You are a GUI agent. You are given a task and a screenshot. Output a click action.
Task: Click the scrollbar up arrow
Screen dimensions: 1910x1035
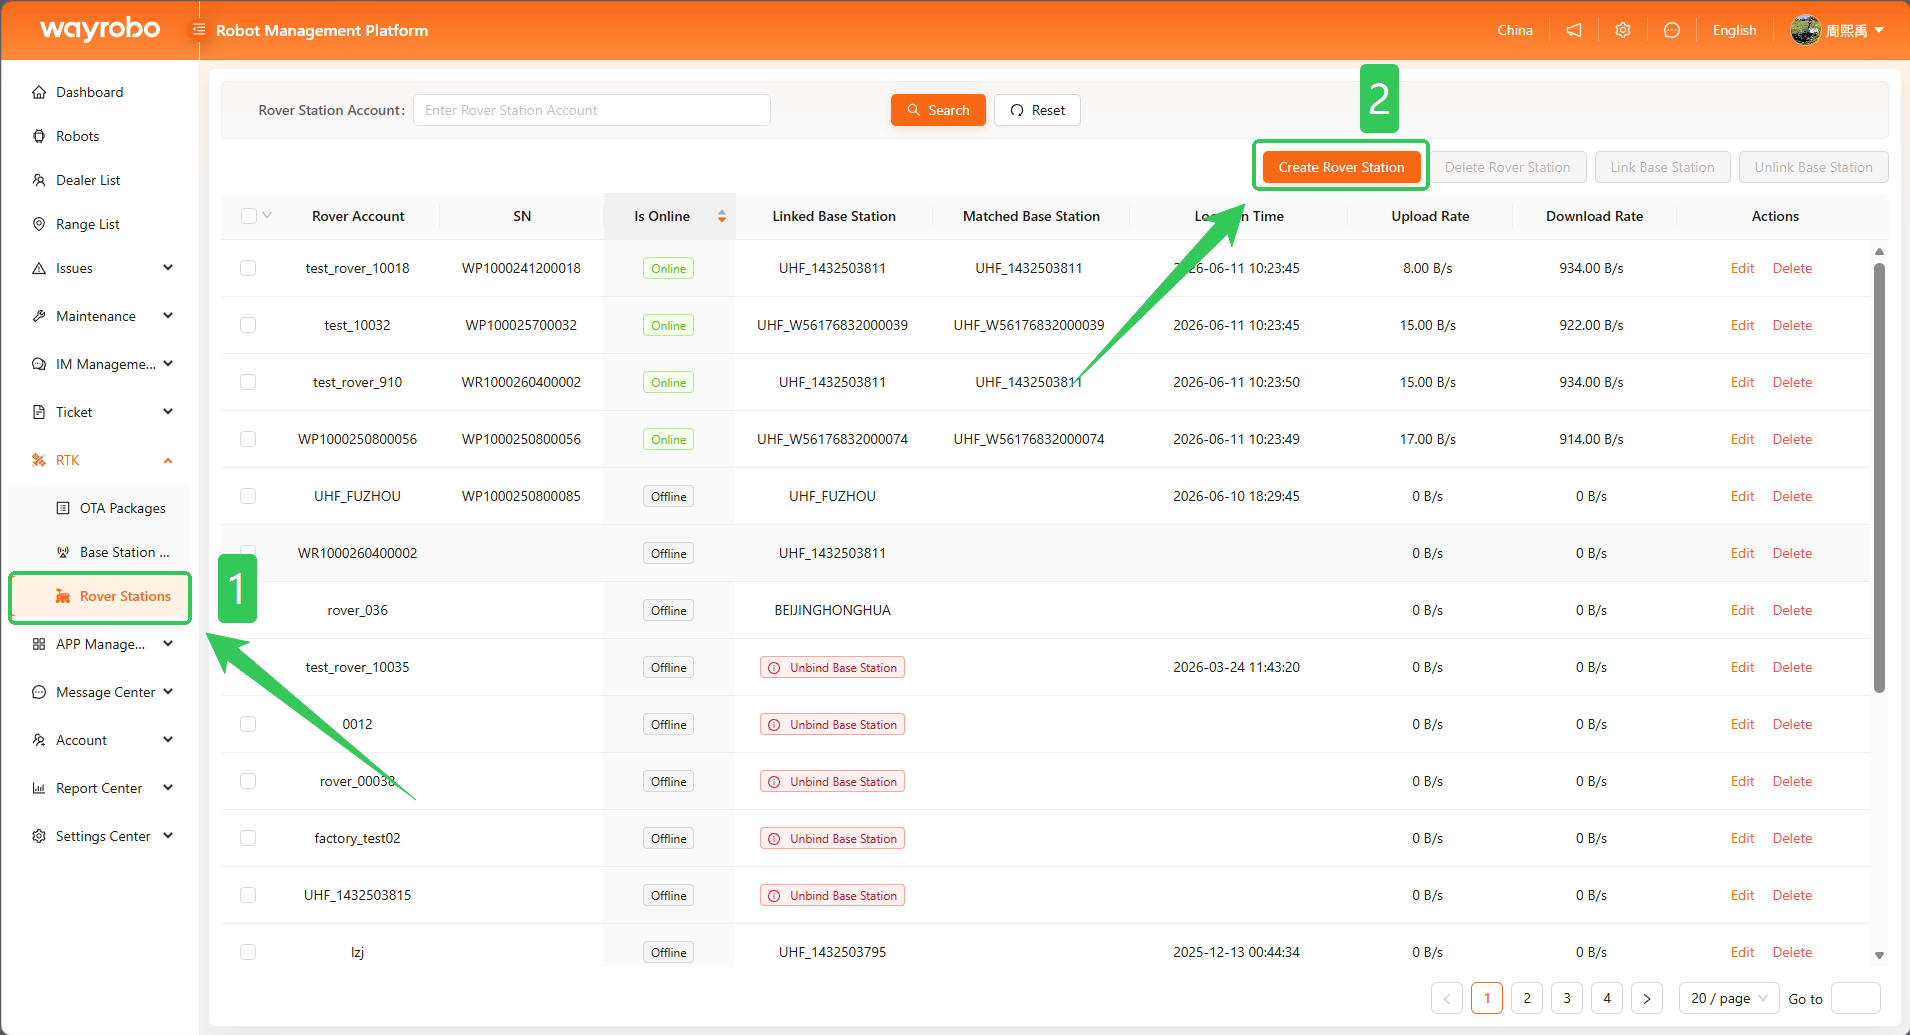[1879, 251]
